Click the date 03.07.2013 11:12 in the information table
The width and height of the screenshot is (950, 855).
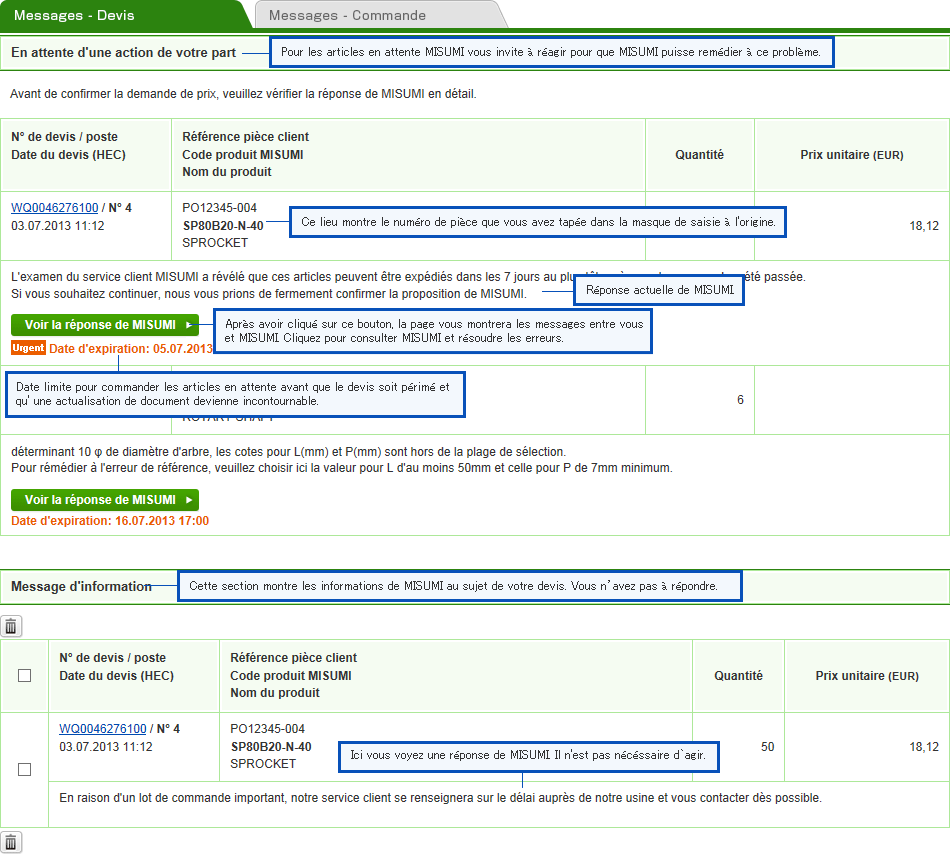(x=105, y=747)
